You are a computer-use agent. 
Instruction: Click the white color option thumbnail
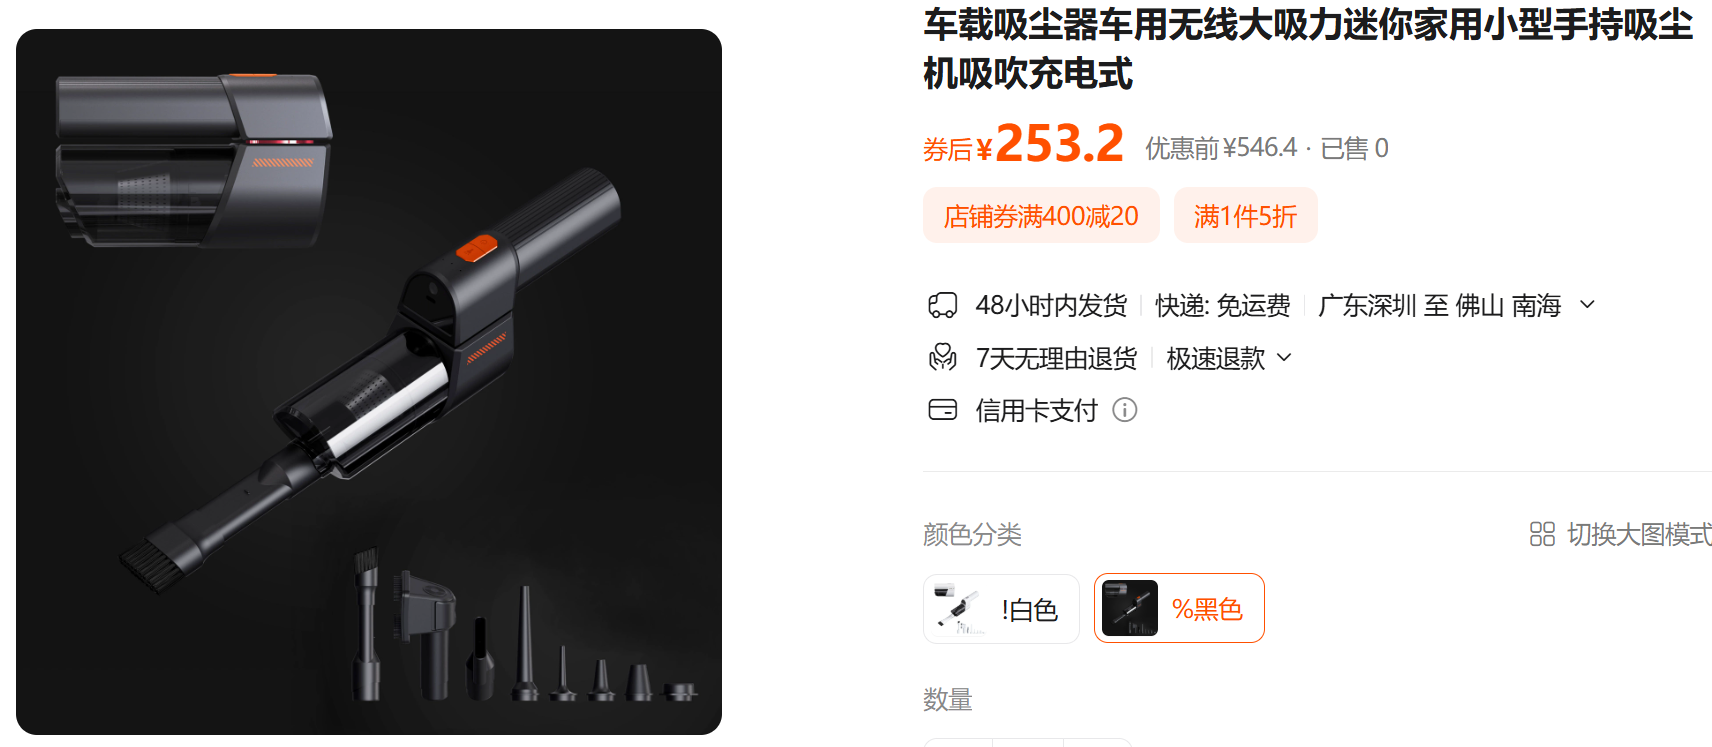click(x=958, y=609)
